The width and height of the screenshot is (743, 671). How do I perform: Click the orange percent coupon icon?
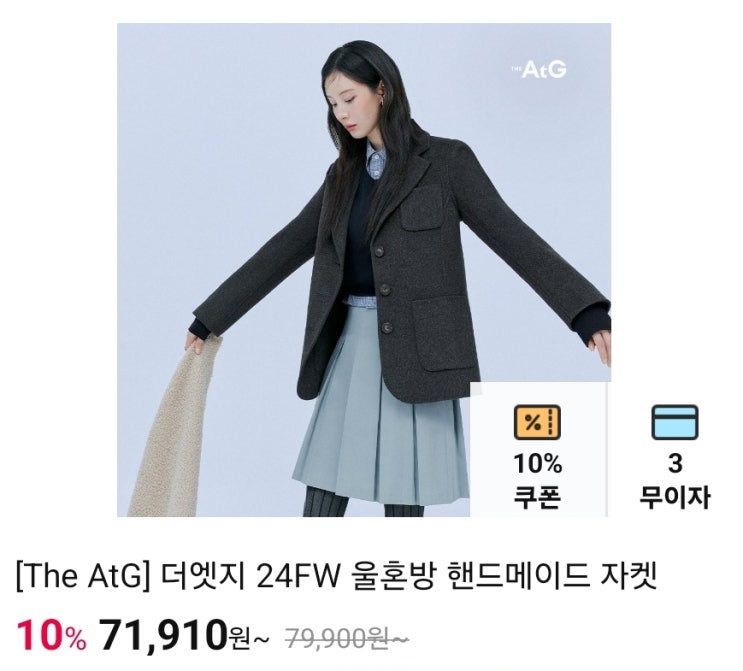[x=537, y=422]
